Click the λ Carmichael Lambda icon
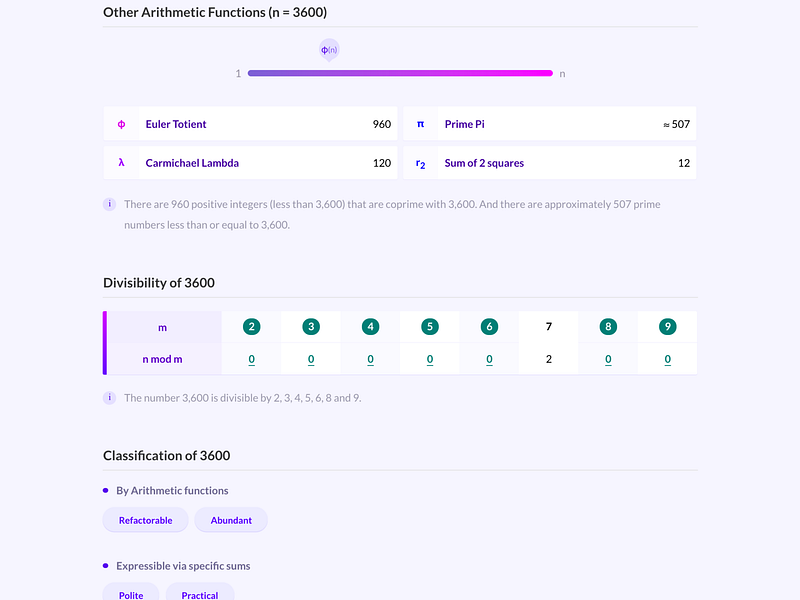This screenshot has width=800, height=600. pyautogui.click(x=121, y=162)
